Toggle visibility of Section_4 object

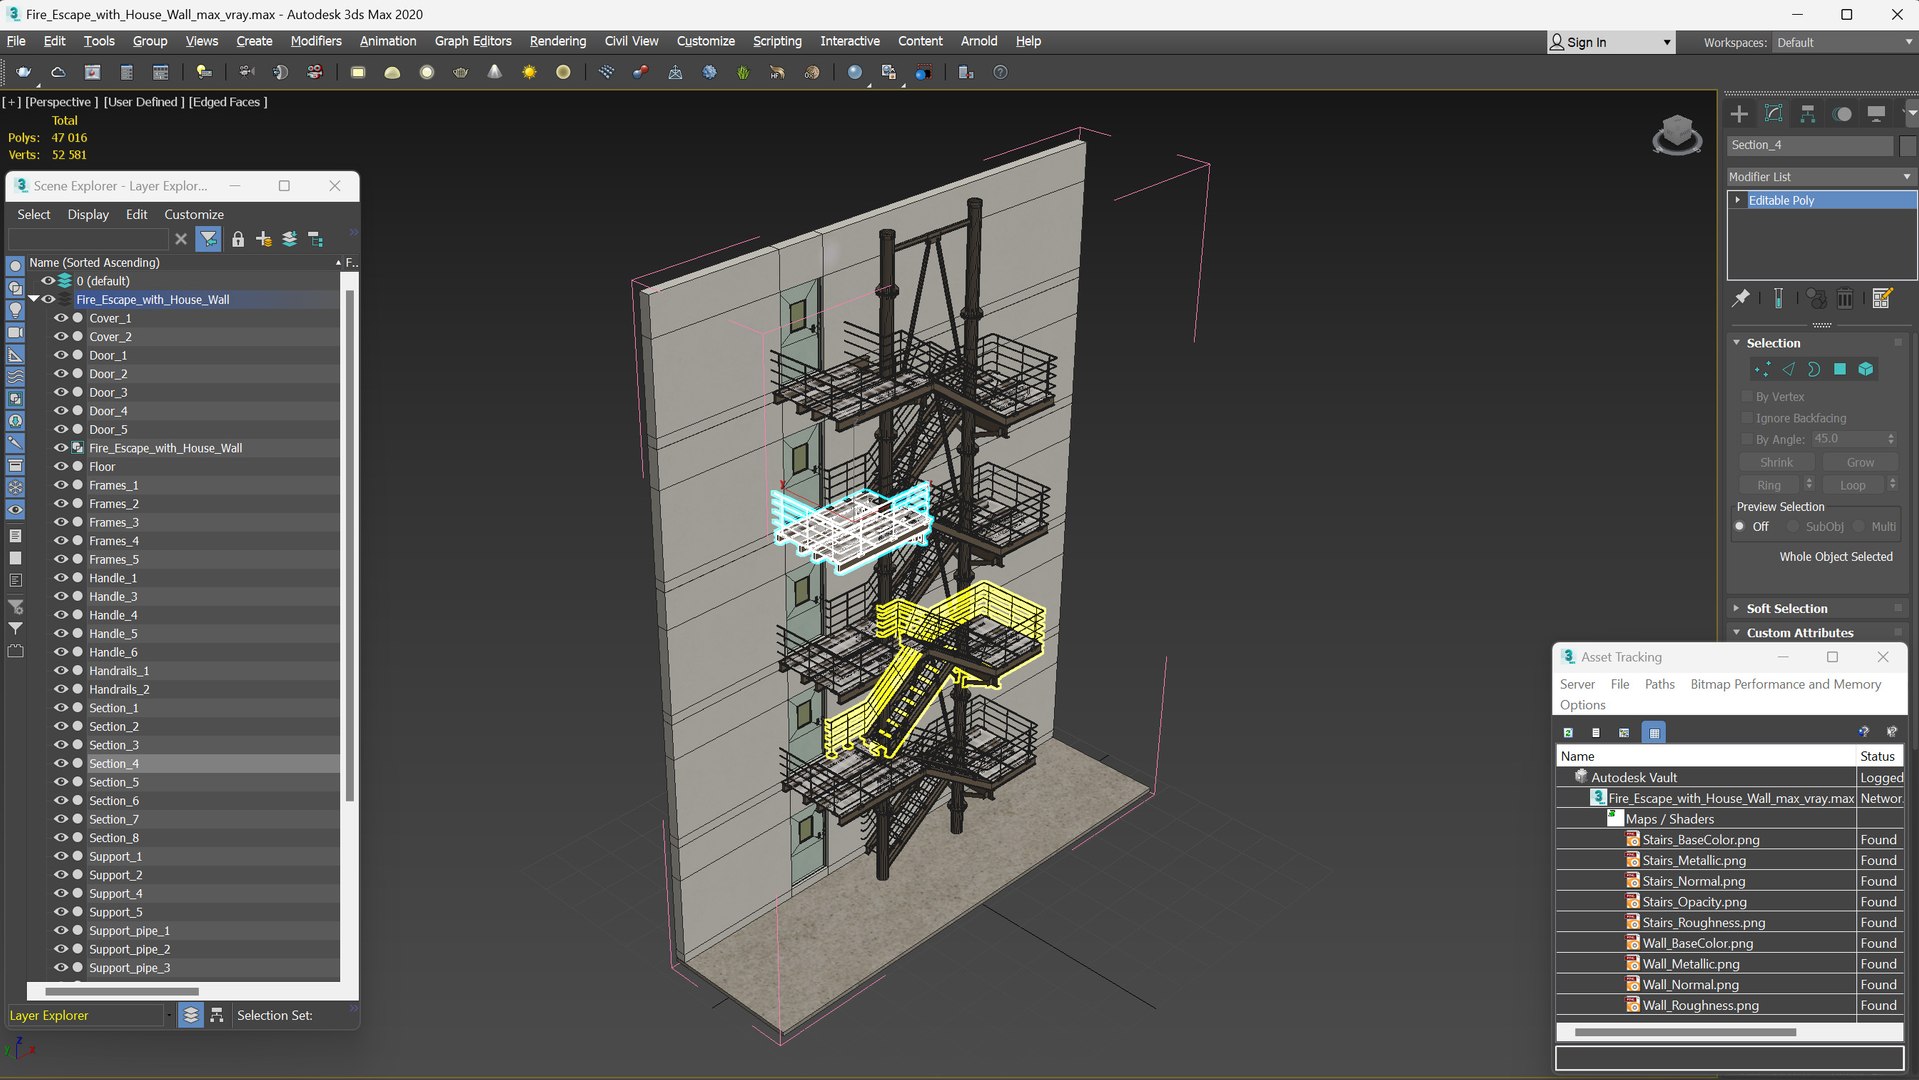tap(61, 764)
